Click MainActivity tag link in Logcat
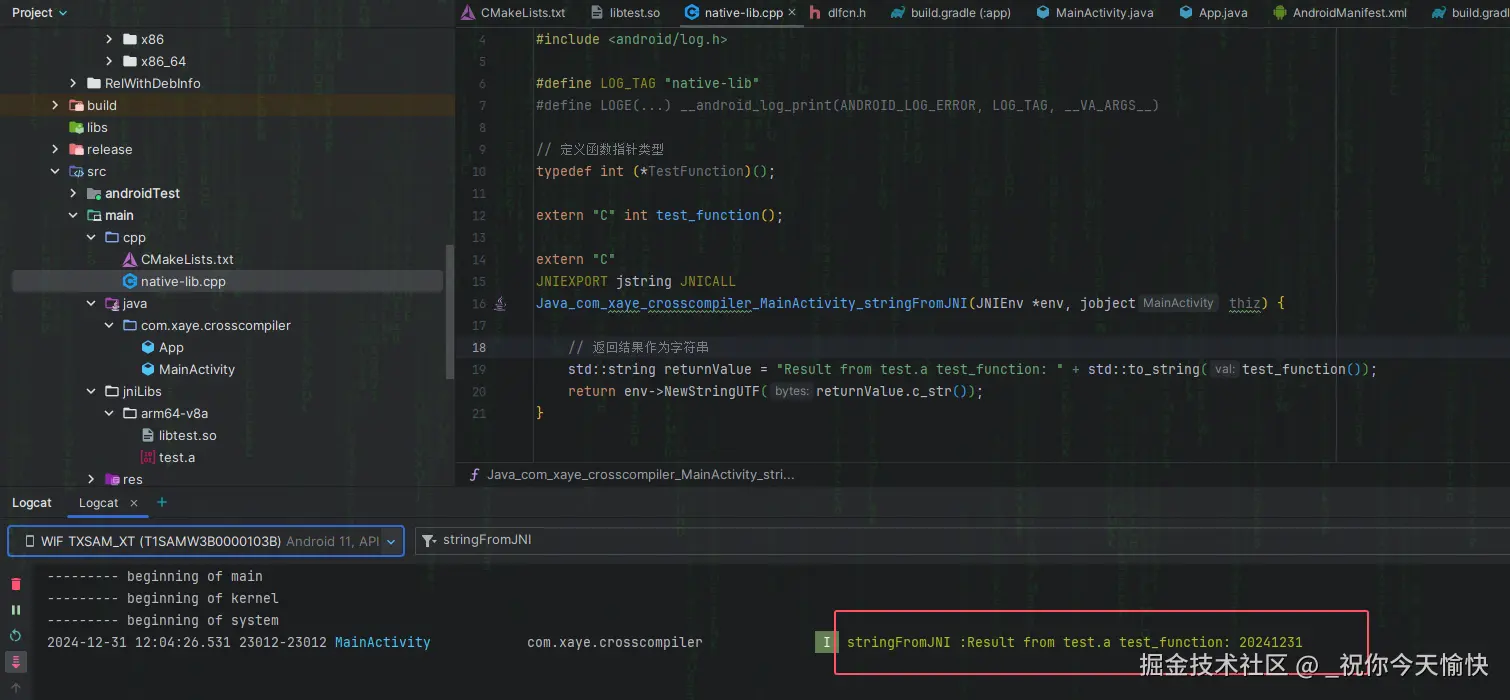1510x700 pixels. click(x=382, y=642)
